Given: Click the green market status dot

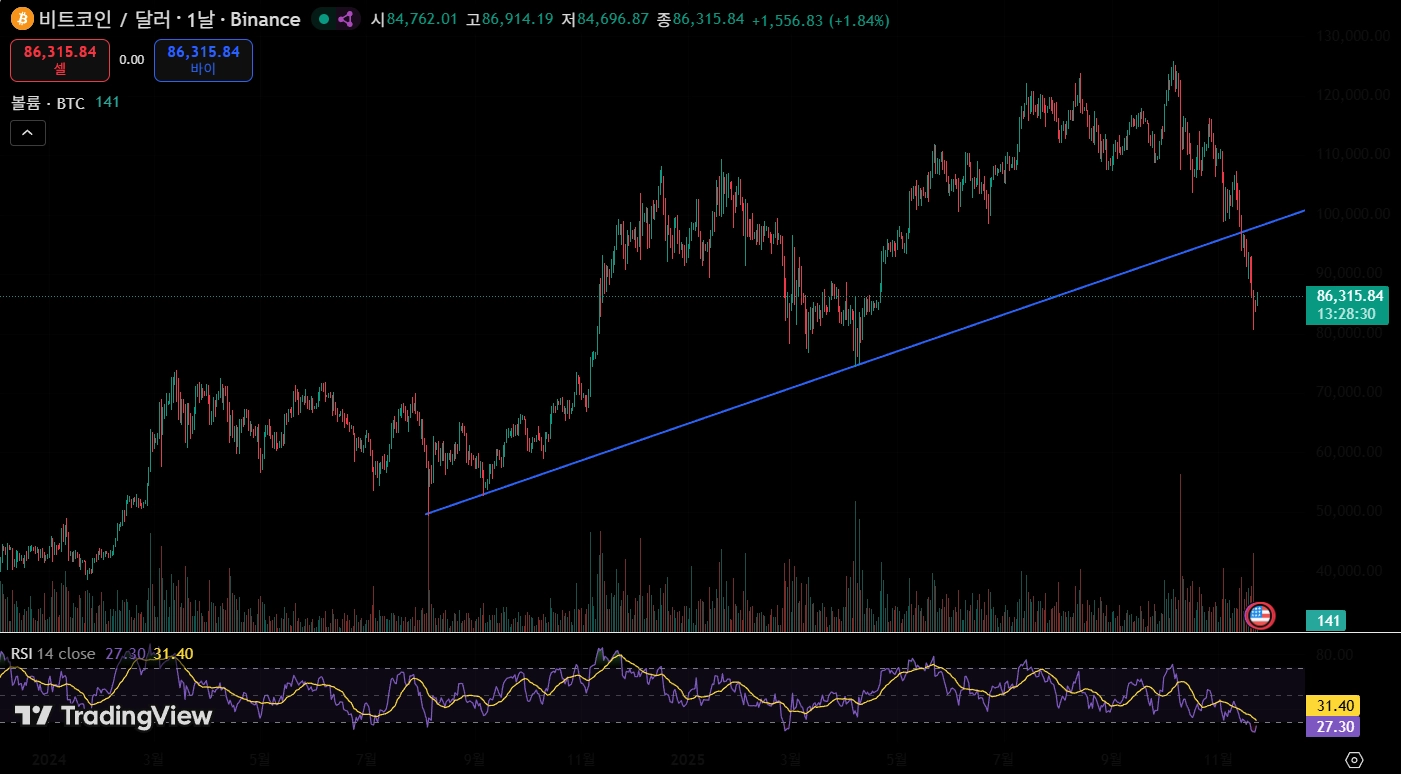Looking at the screenshot, I should click(x=323, y=19).
